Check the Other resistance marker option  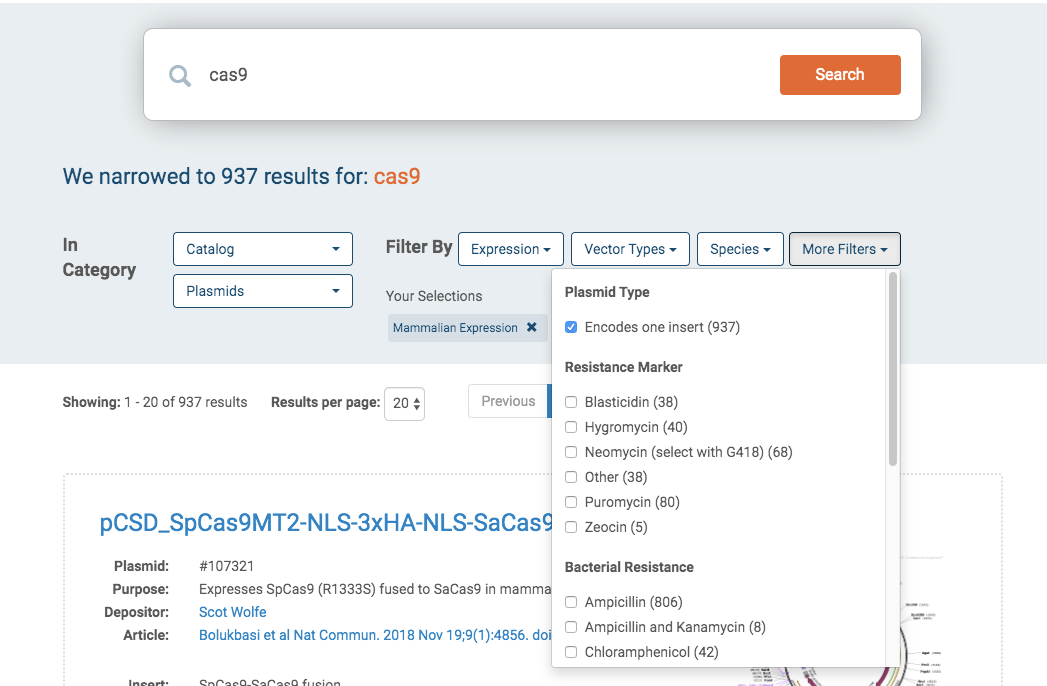[571, 477]
